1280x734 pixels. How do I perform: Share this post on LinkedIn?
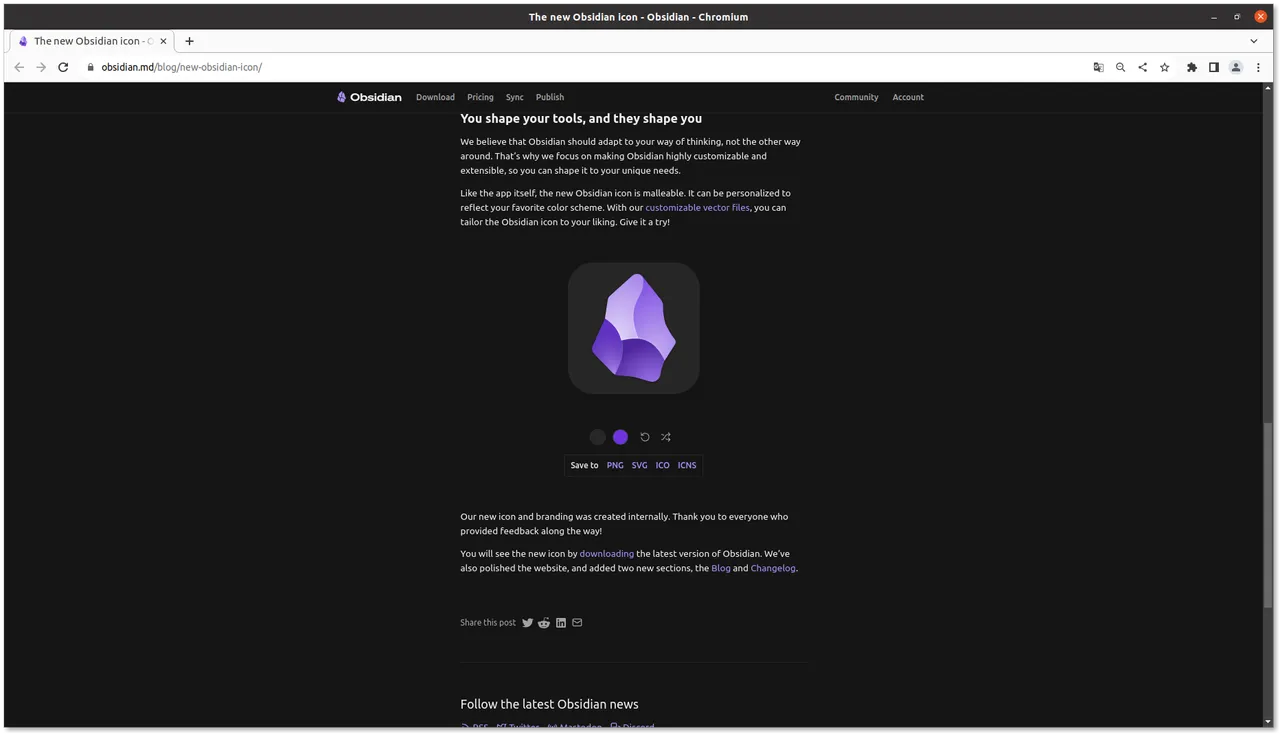(x=561, y=623)
